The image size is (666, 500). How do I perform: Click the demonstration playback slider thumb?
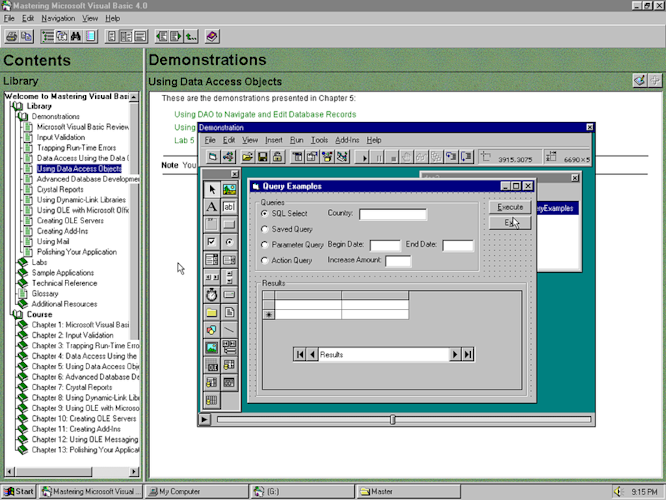392,420
